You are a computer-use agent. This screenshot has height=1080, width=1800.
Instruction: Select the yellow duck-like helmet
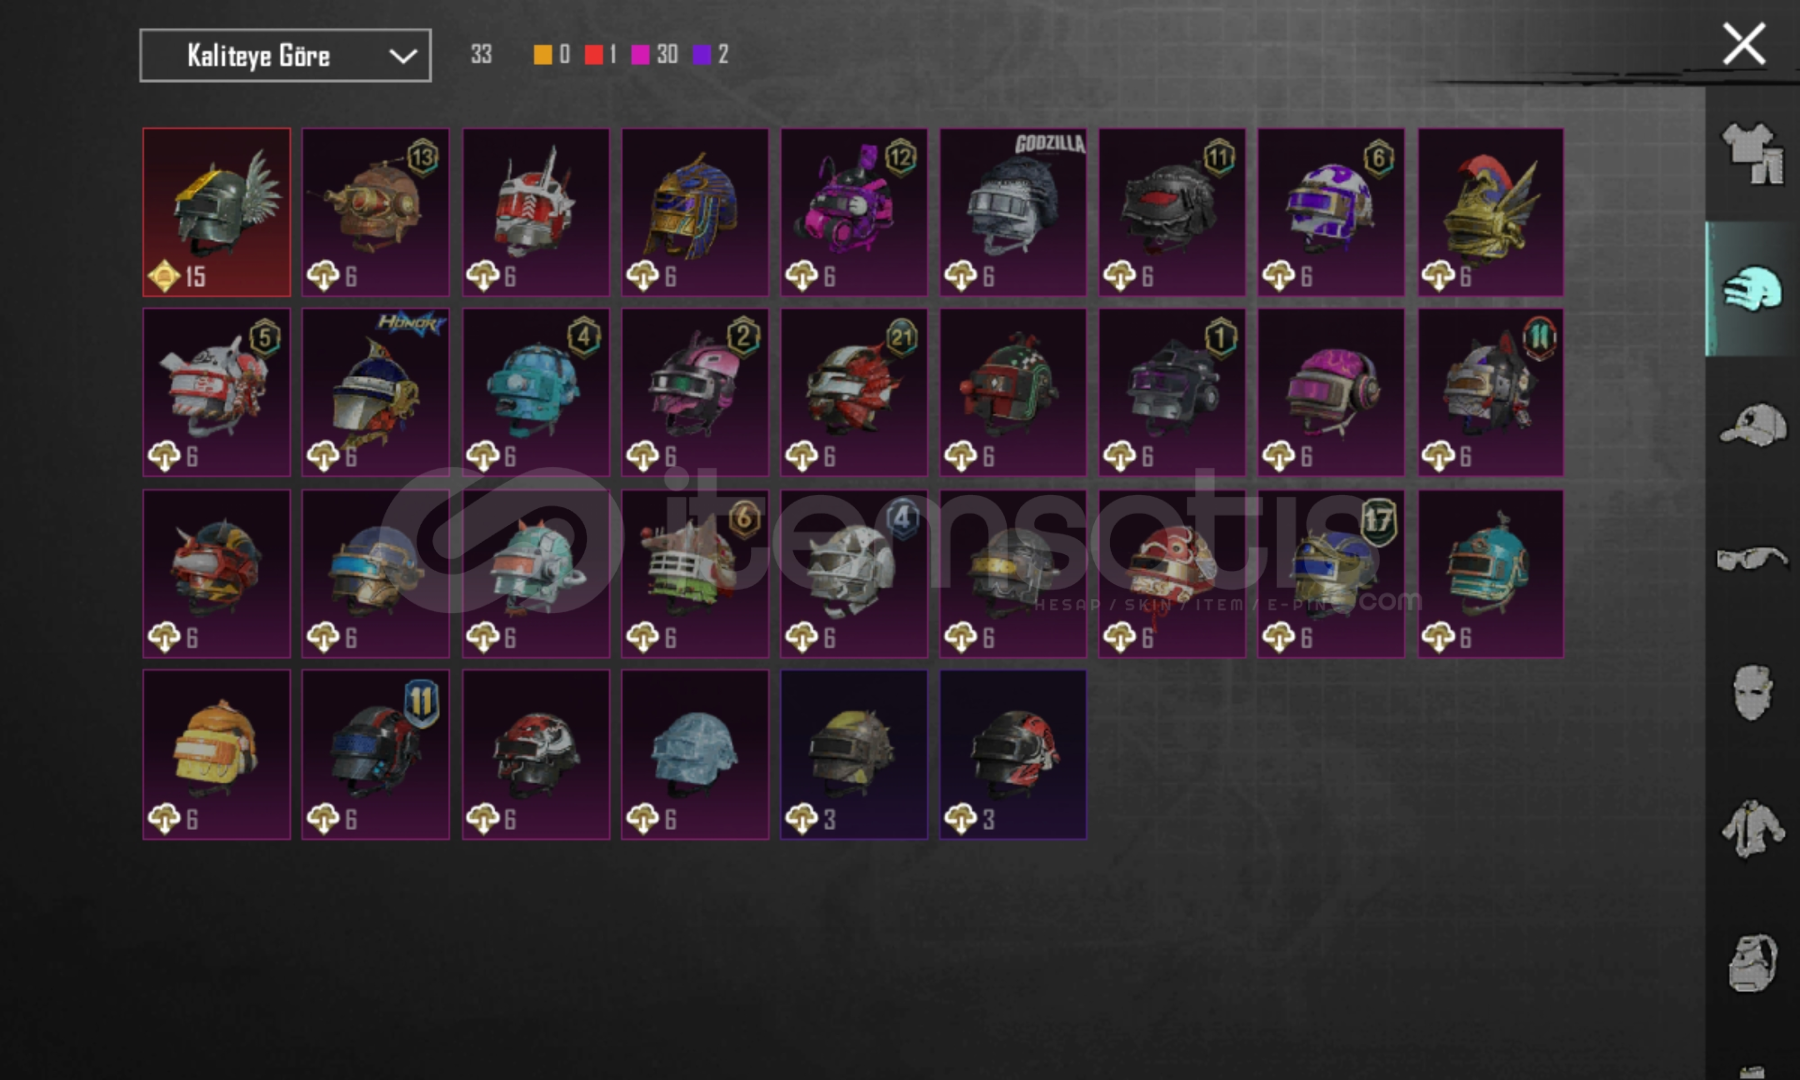(217, 754)
